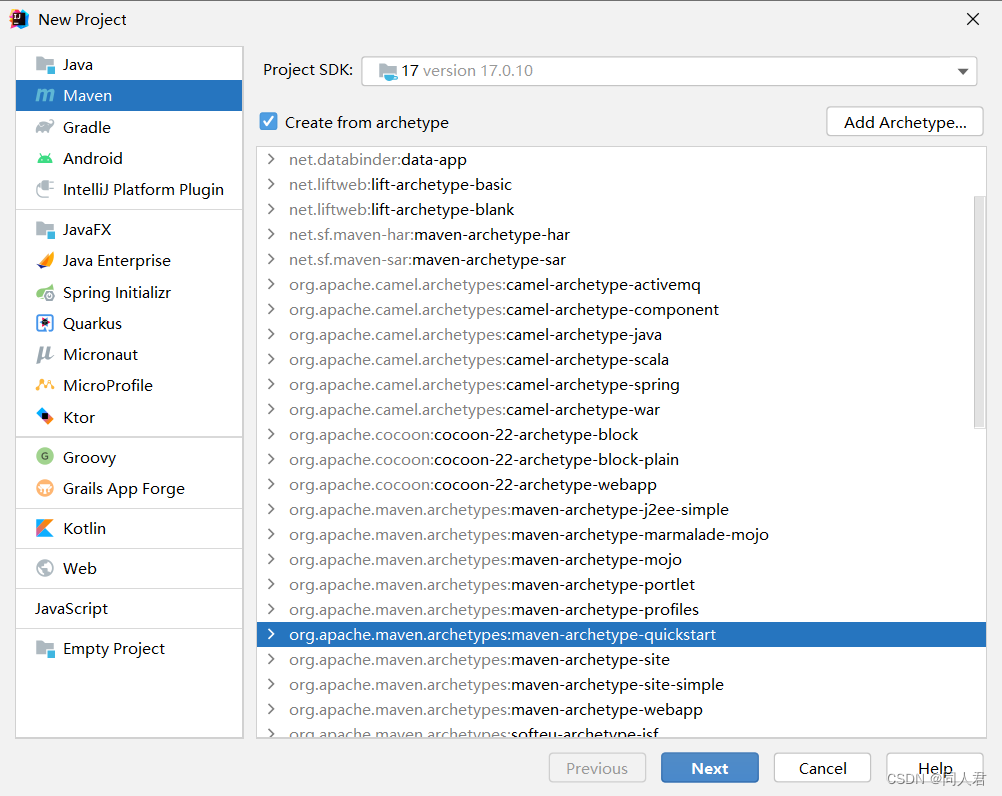This screenshot has height=796, width=1002.
Task: Expand cocoon-22-archetype-webapp node
Action: 271,484
